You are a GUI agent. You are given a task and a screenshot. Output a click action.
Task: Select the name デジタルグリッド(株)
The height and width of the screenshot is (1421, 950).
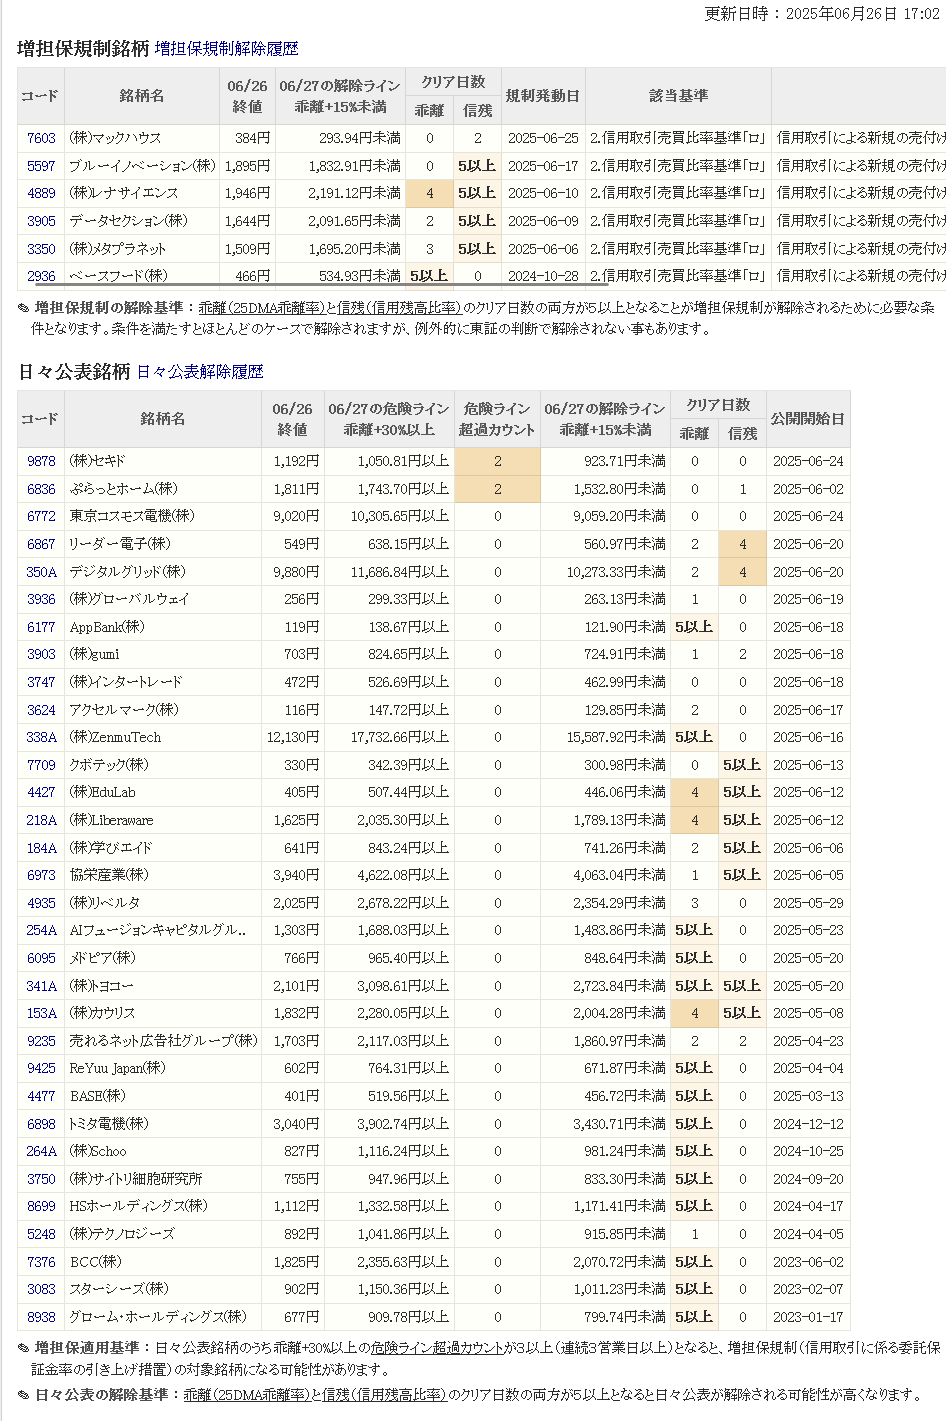point(127,572)
